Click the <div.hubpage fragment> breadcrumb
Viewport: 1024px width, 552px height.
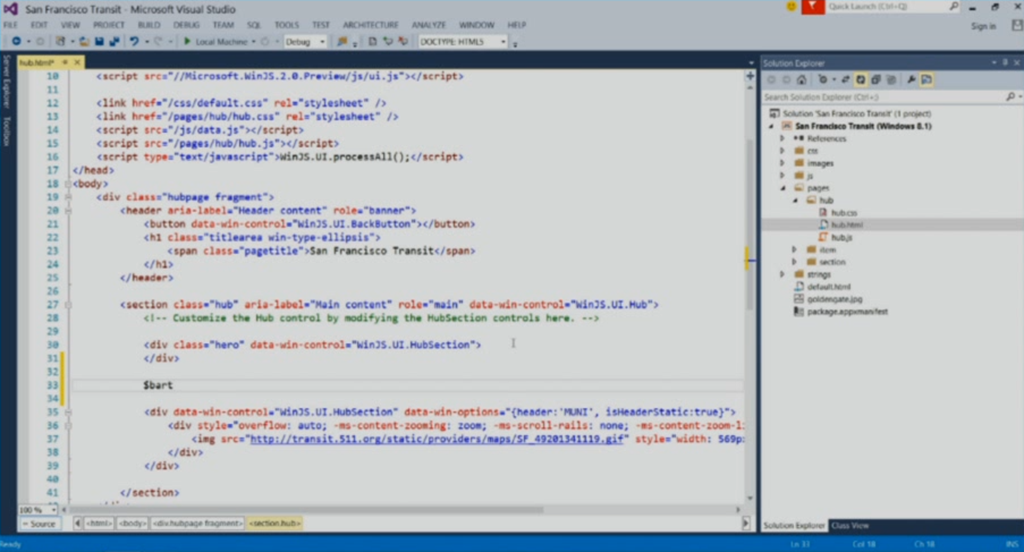click(x=198, y=523)
